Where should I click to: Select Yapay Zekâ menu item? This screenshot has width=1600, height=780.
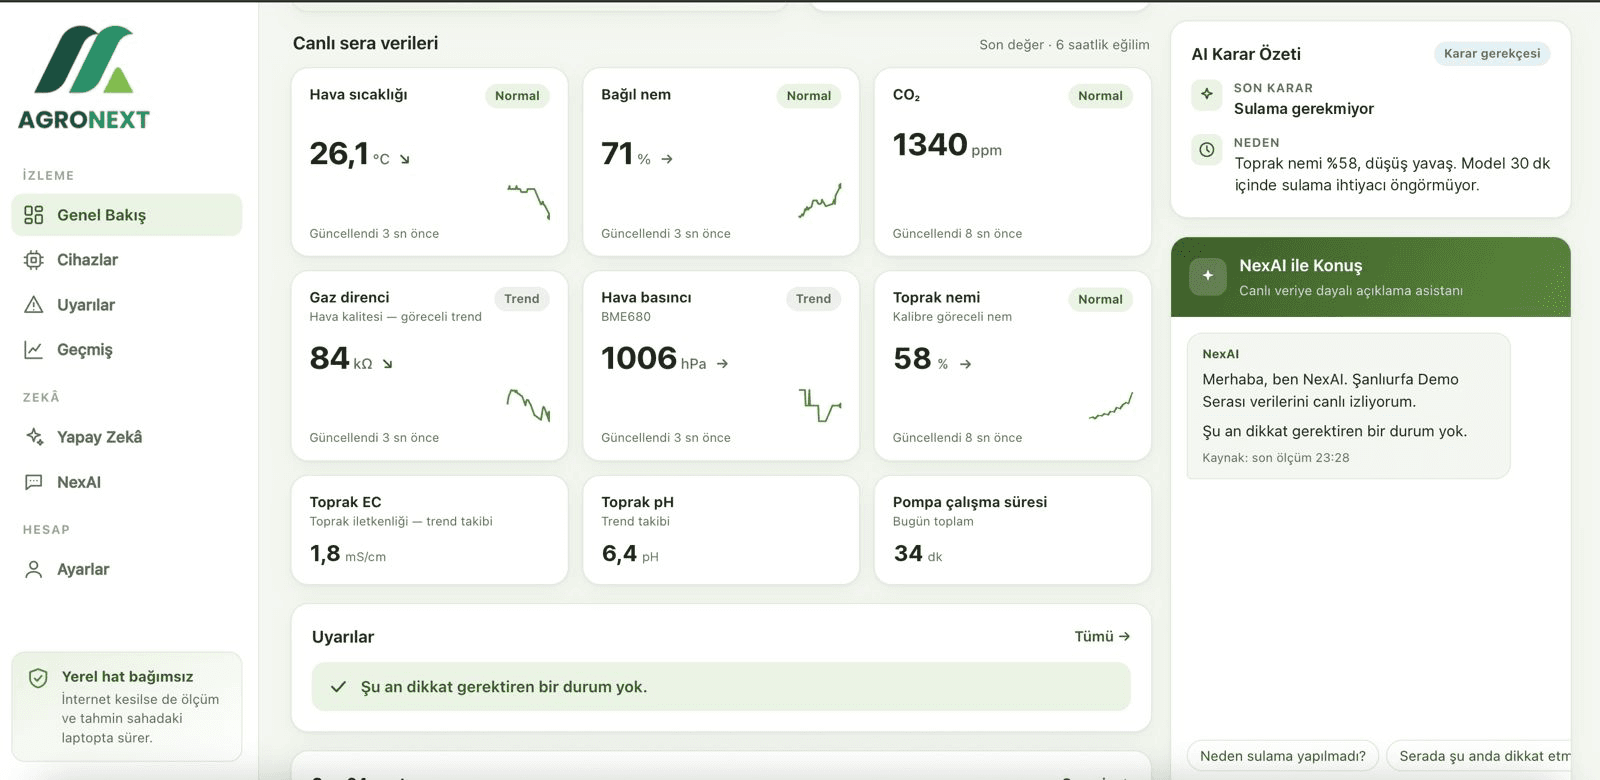(x=127, y=437)
